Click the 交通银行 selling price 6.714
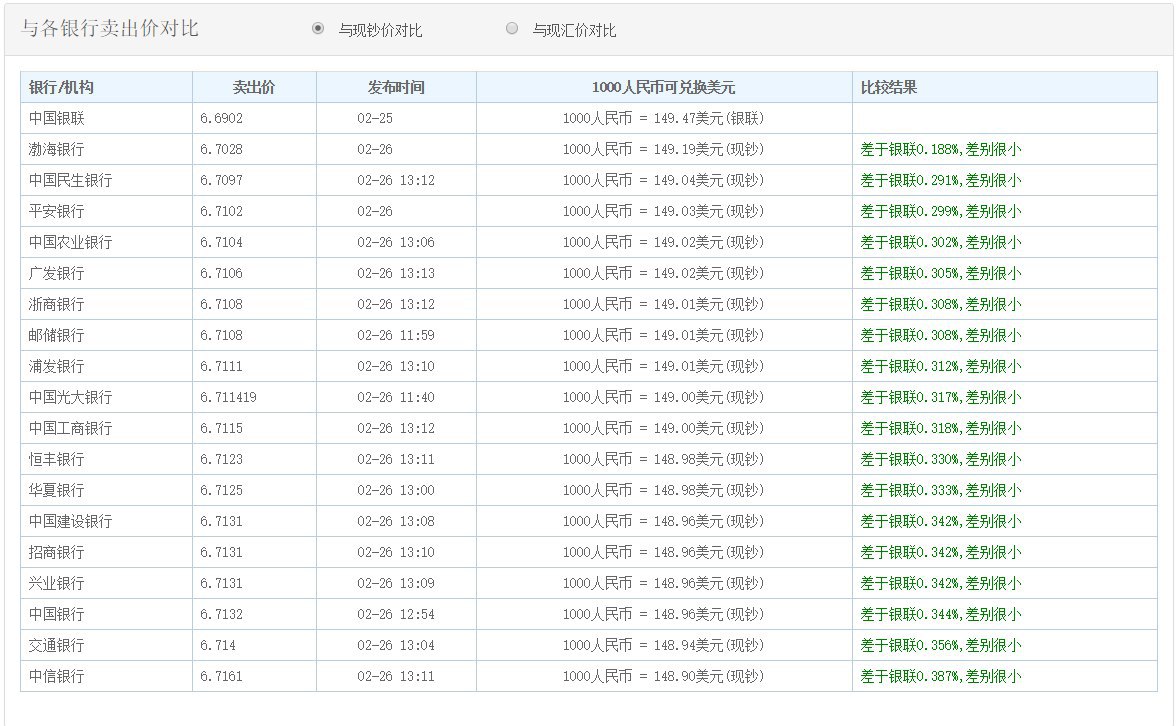Image resolution: width=1176 pixels, height=726 pixels. point(218,645)
